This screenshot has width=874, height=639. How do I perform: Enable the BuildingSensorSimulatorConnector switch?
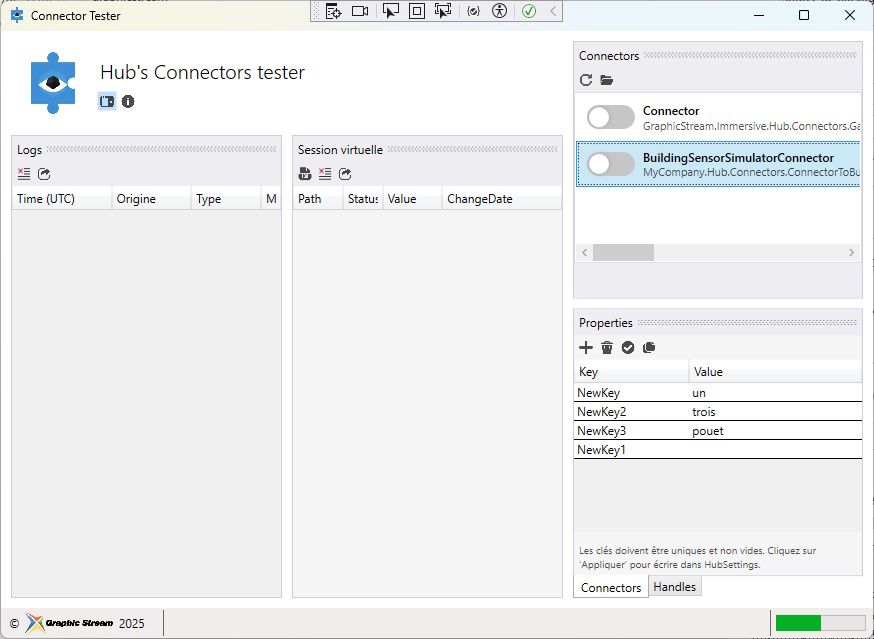point(611,164)
